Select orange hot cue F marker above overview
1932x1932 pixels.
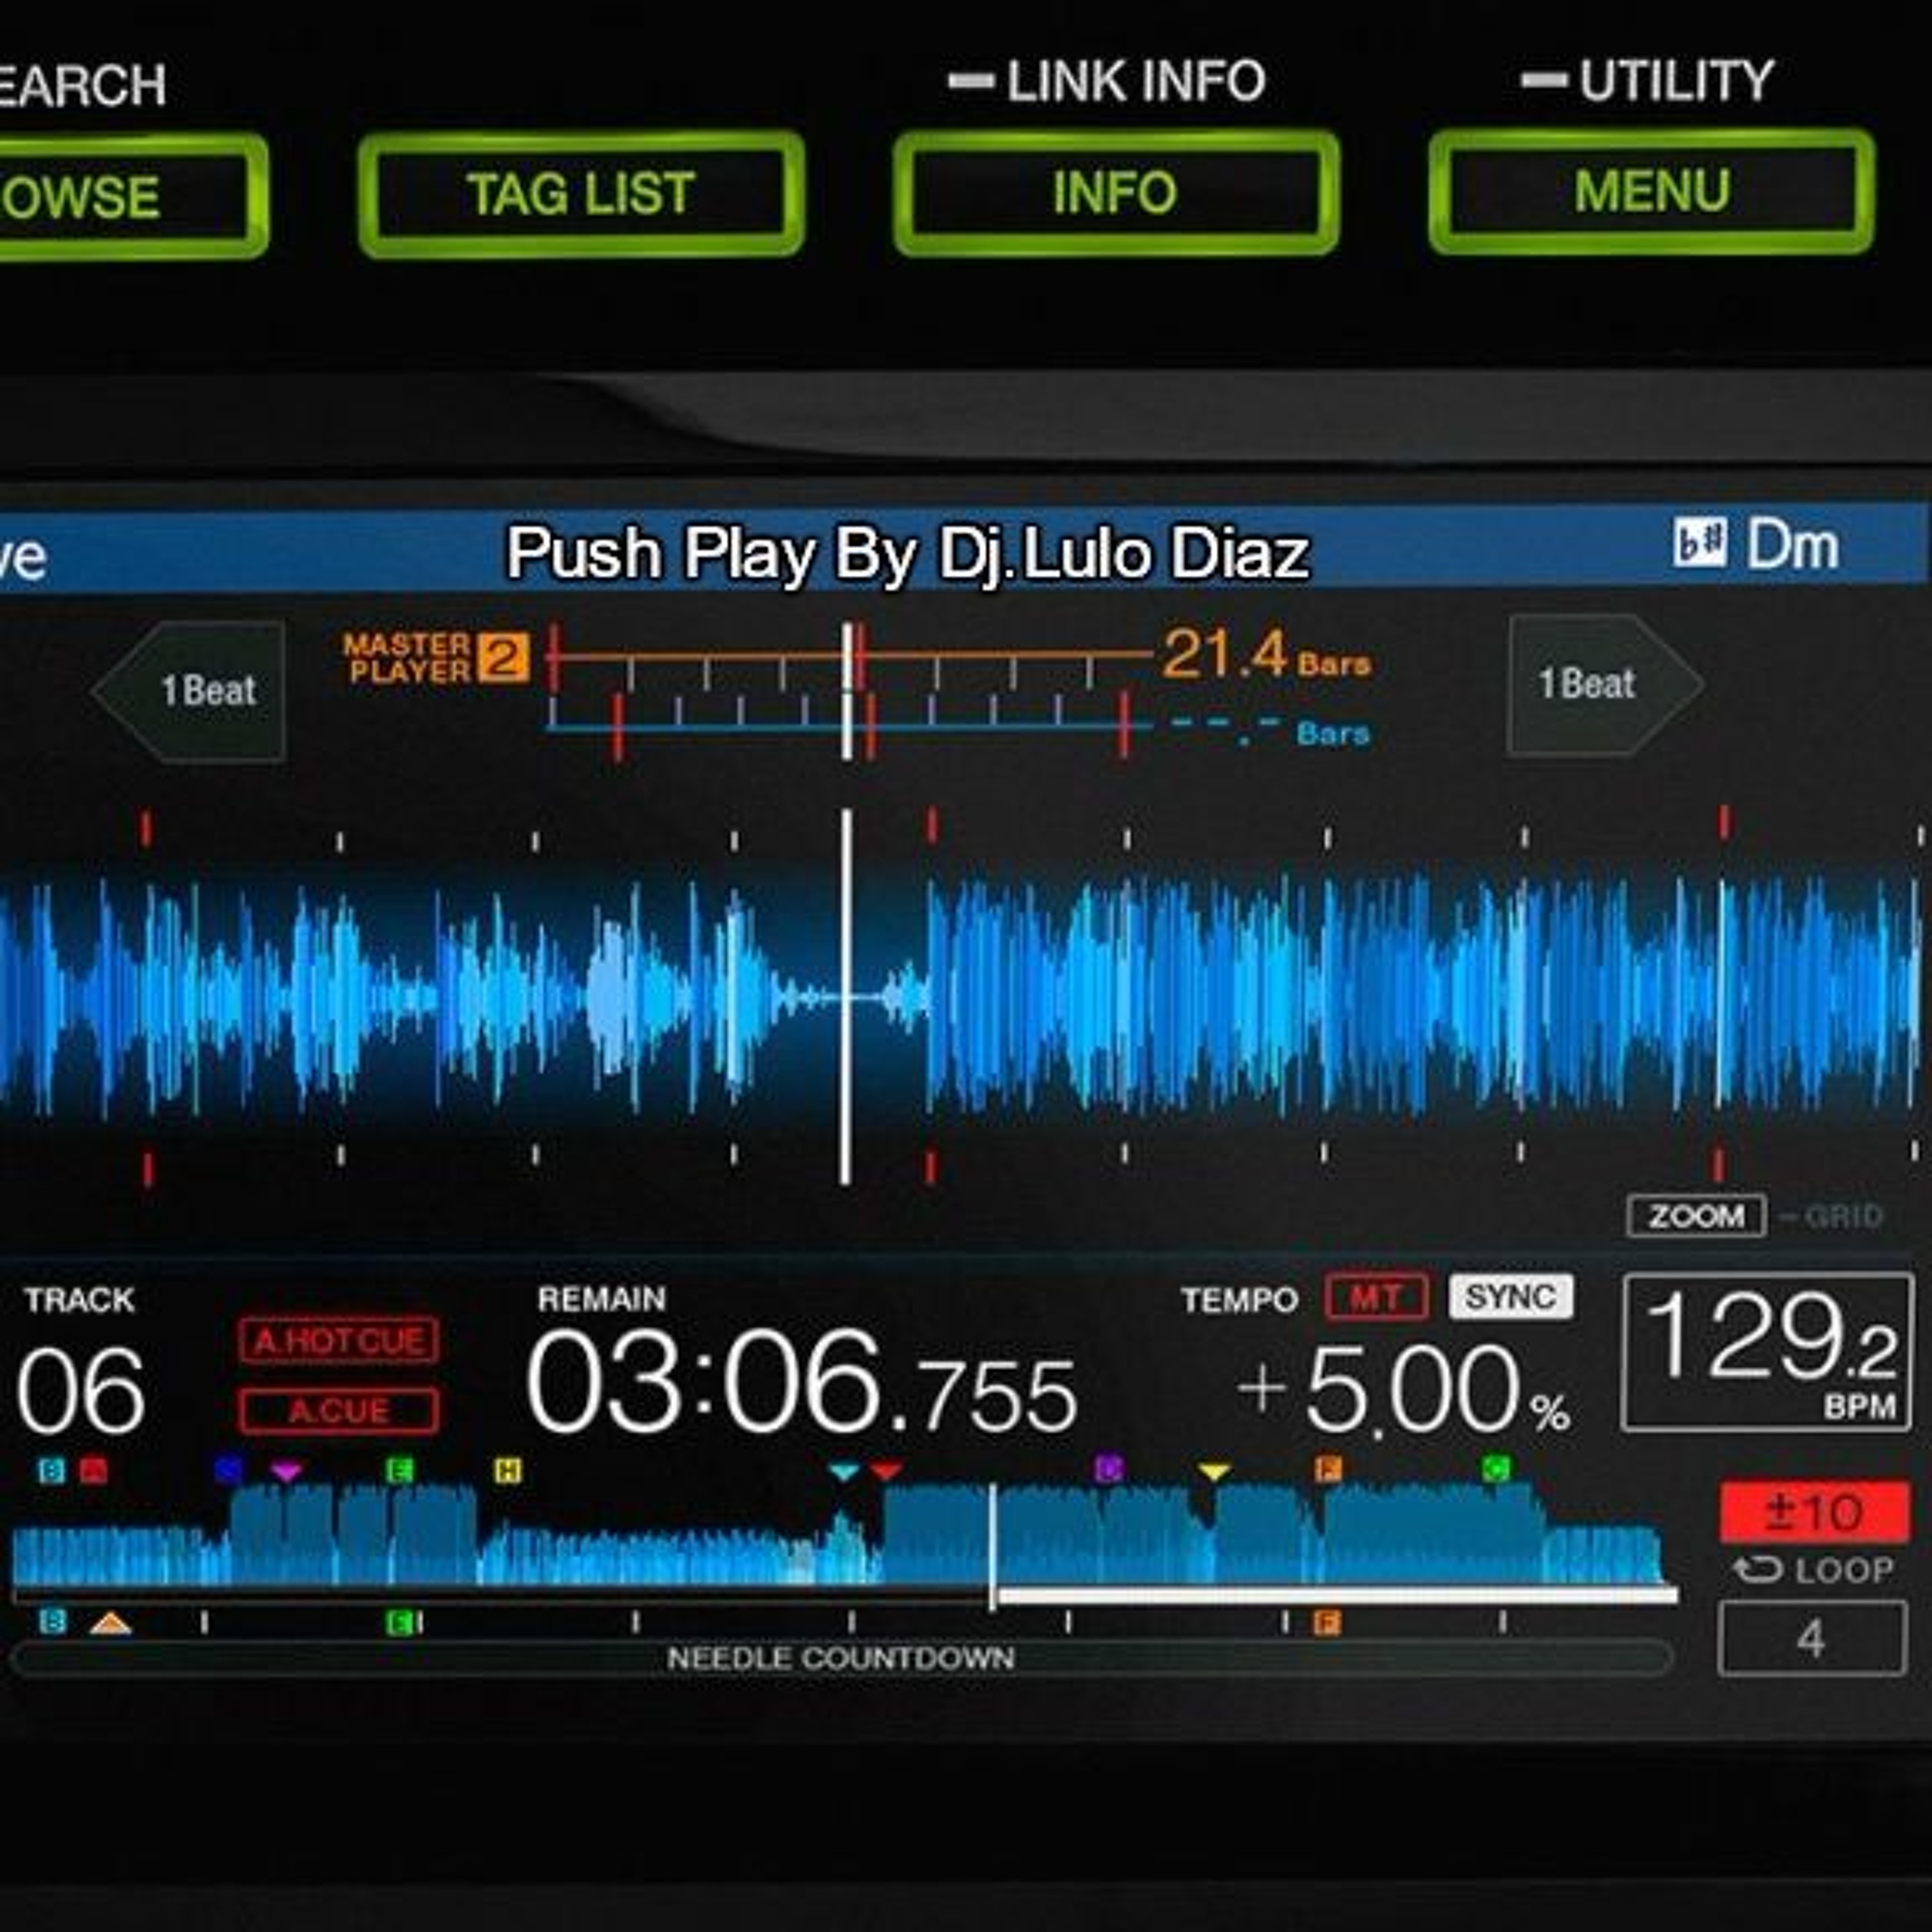coord(1328,1468)
